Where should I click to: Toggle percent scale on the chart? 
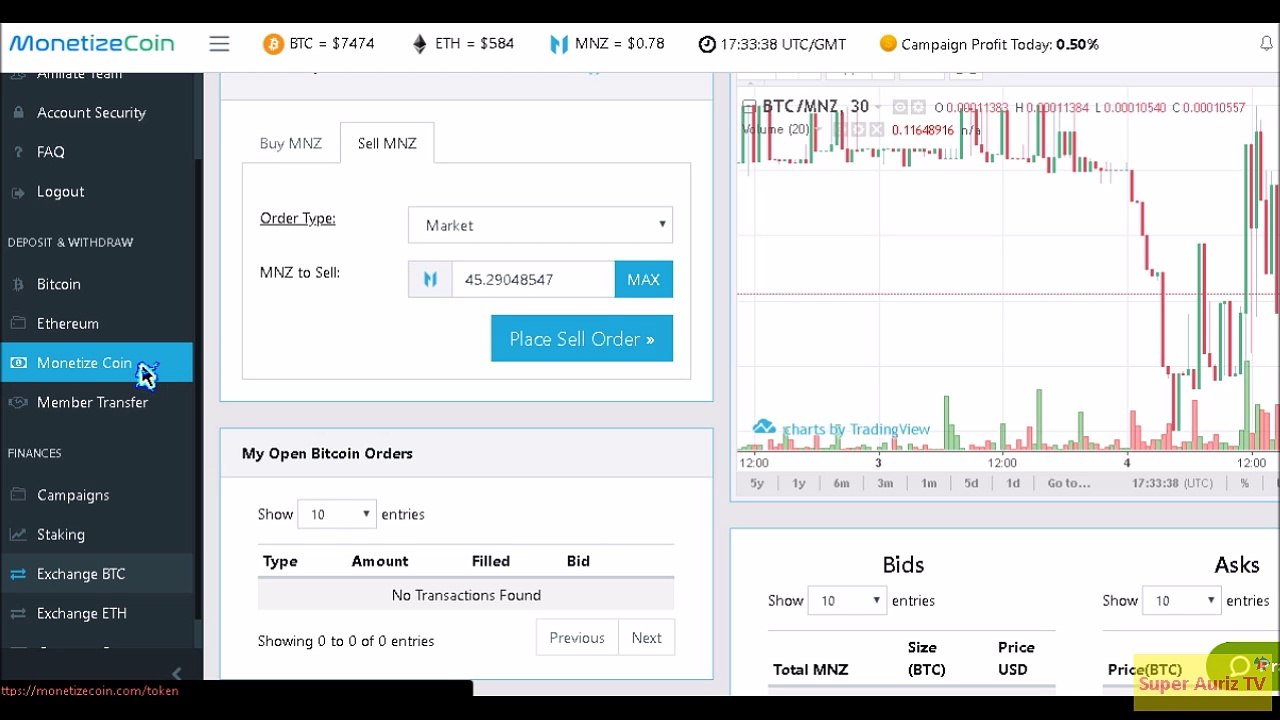(x=1245, y=483)
